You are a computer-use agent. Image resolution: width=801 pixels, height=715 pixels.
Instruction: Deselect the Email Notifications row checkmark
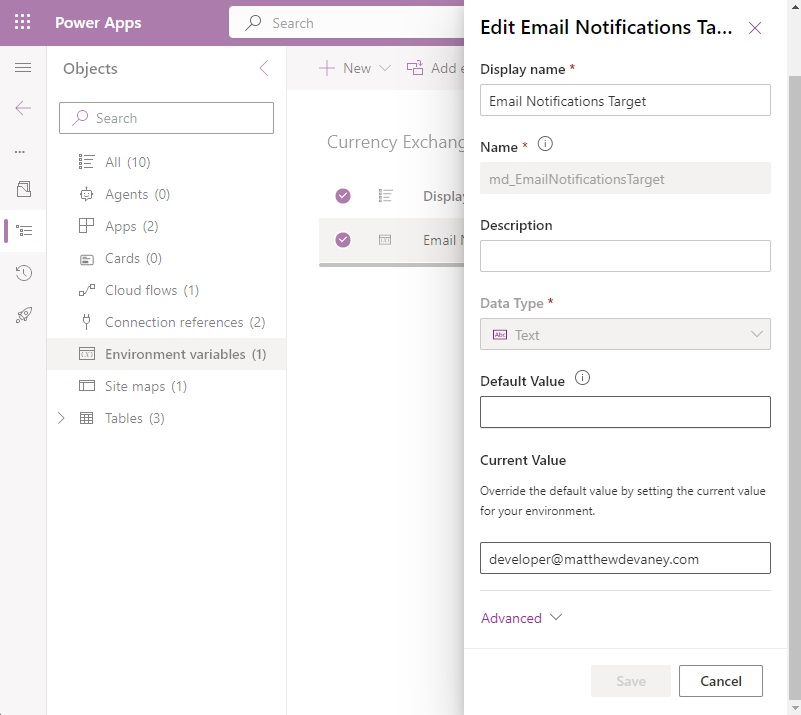click(343, 240)
